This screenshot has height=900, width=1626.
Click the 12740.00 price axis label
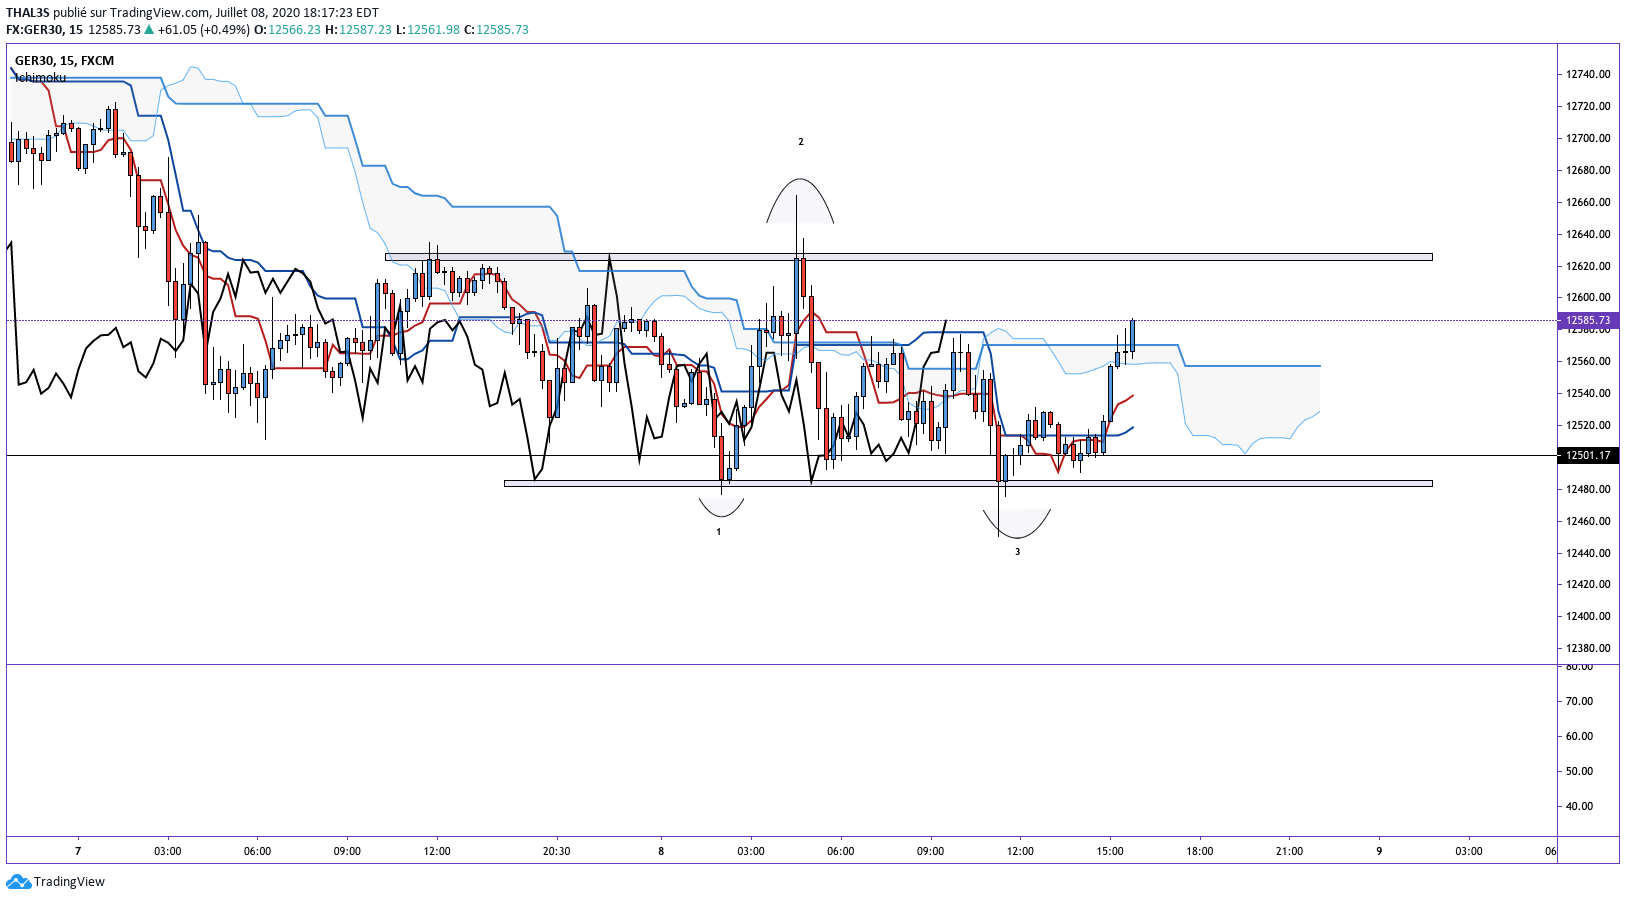(1588, 74)
